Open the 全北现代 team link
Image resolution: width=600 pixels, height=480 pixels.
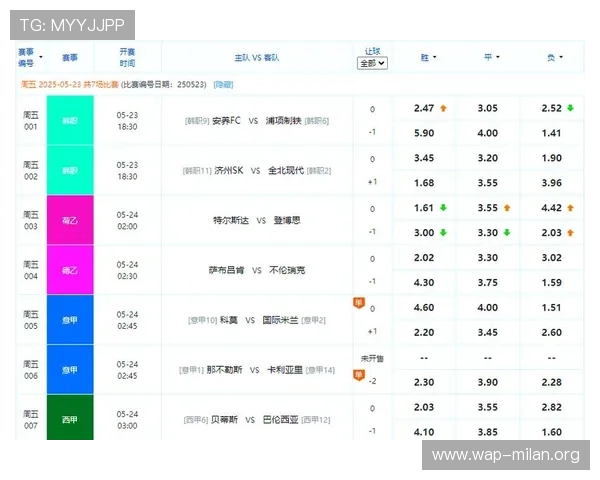pyautogui.click(x=286, y=171)
